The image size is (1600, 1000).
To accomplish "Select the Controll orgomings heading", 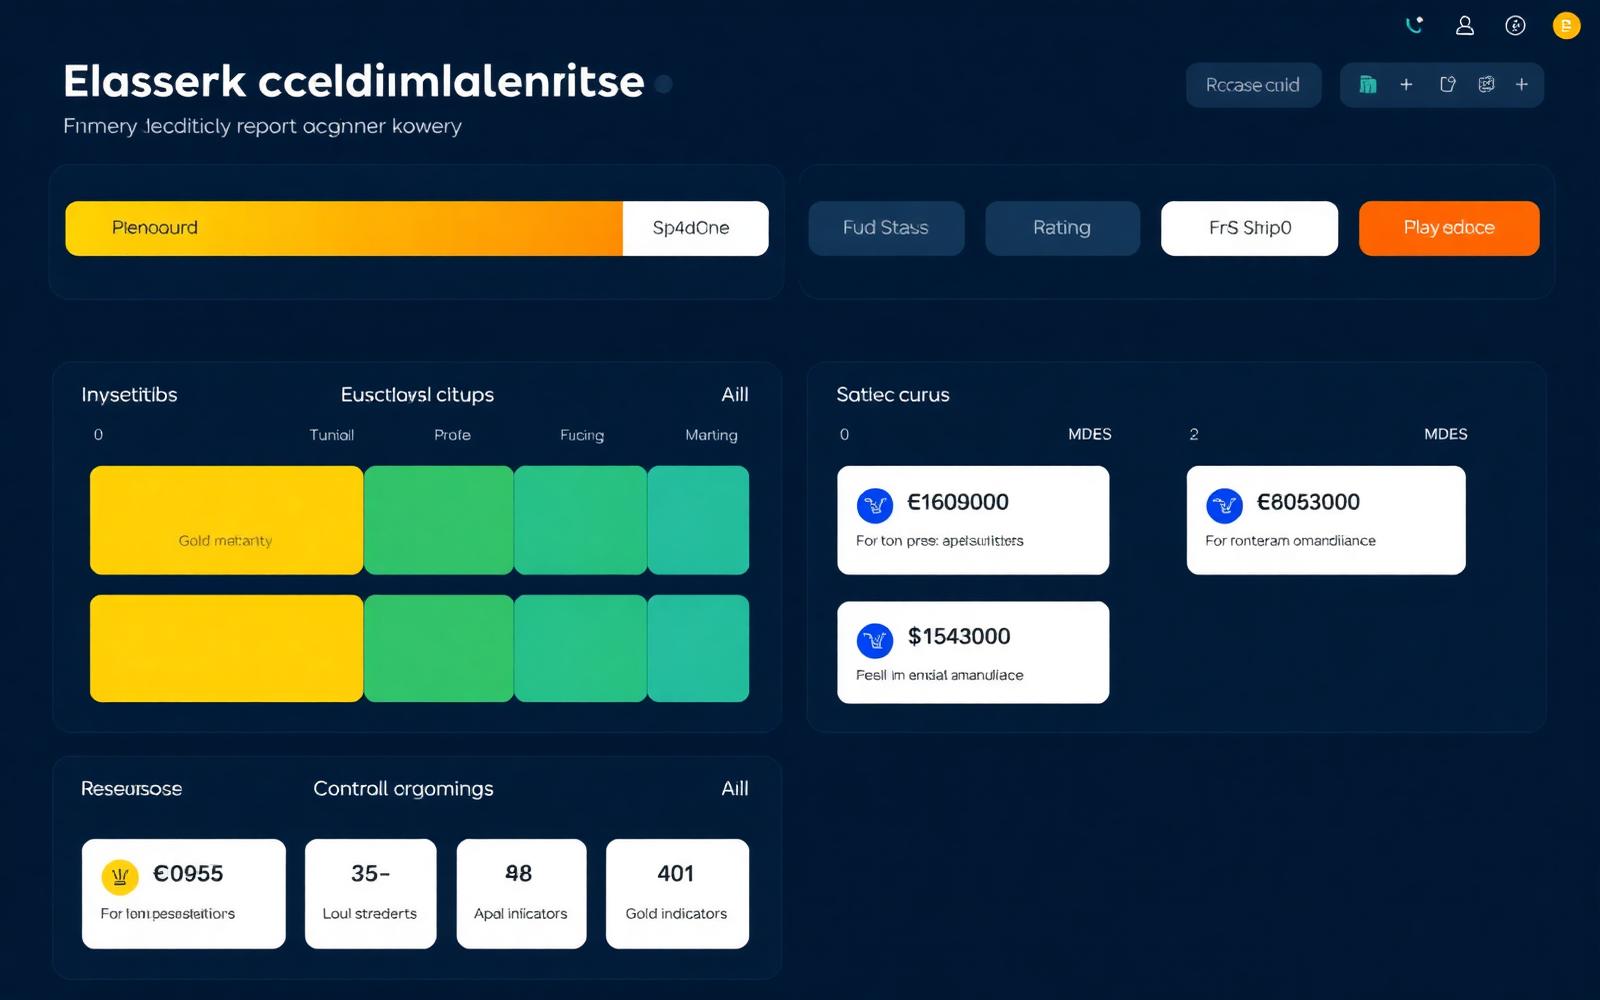I will (x=403, y=789).
